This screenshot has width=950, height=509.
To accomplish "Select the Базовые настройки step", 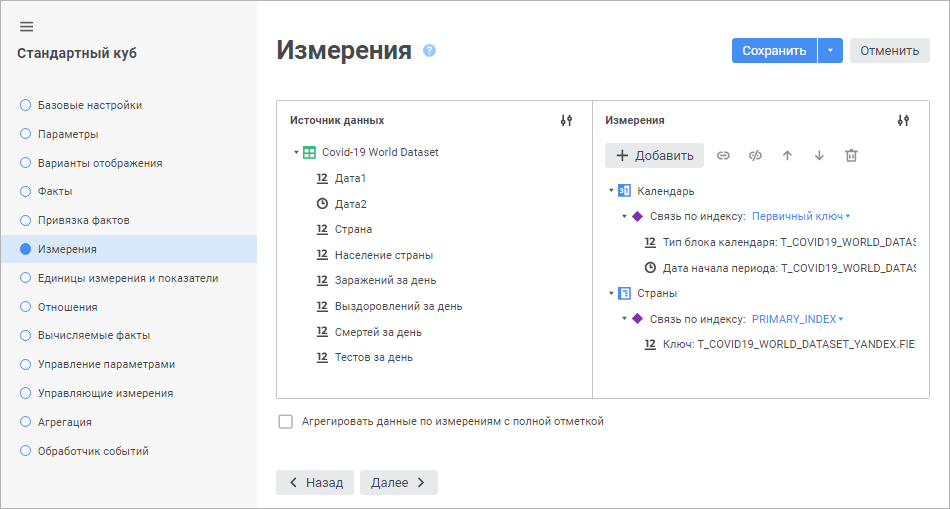I will [89, 105].
